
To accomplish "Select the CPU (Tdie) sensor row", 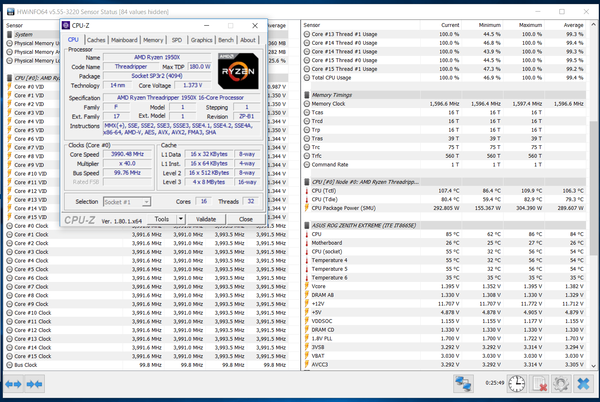I will (x=445, y=199).
